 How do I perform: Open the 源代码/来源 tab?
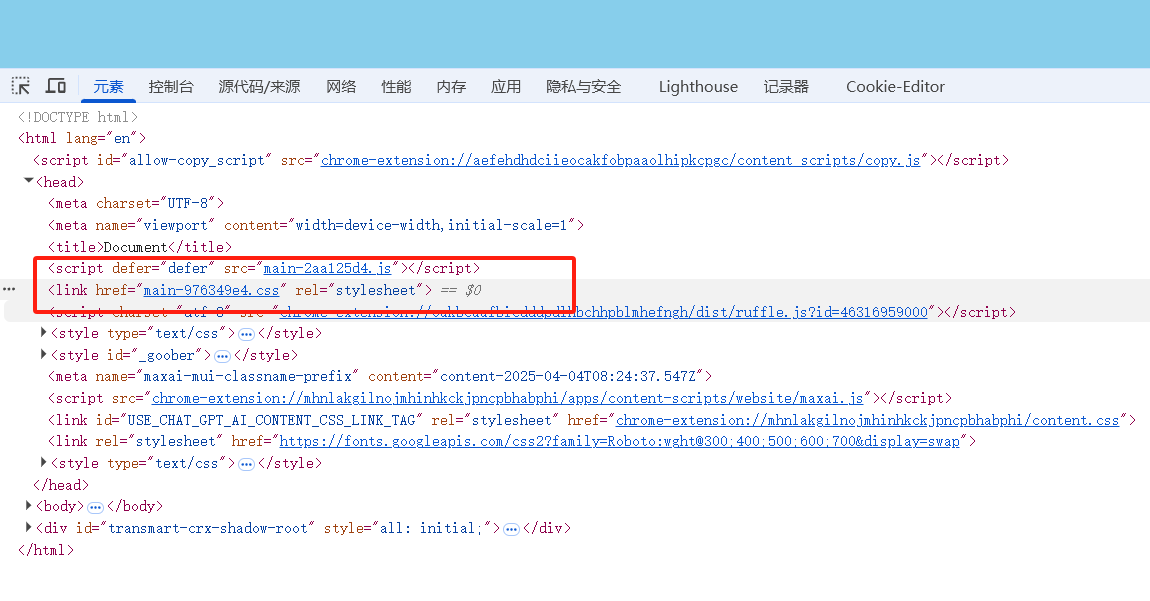[x=260, y=87]
